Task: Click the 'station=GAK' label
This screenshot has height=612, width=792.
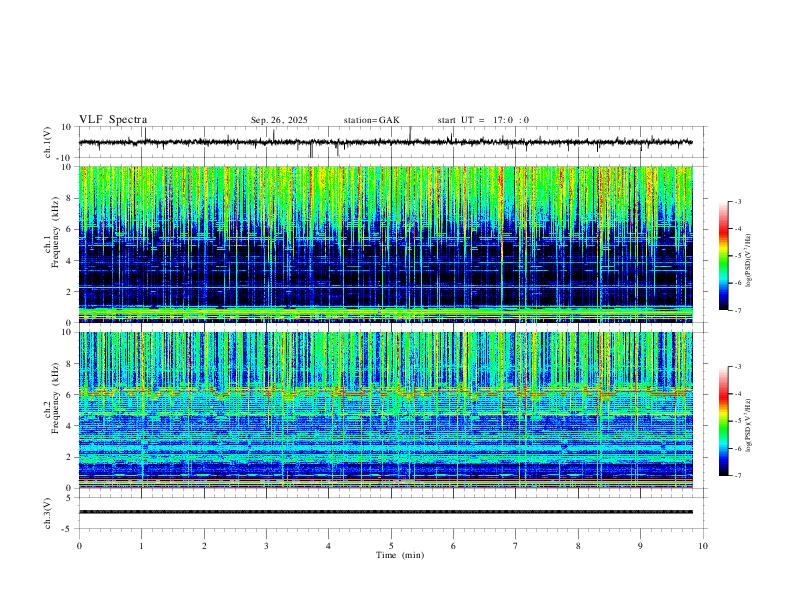Action: point(371,120)
